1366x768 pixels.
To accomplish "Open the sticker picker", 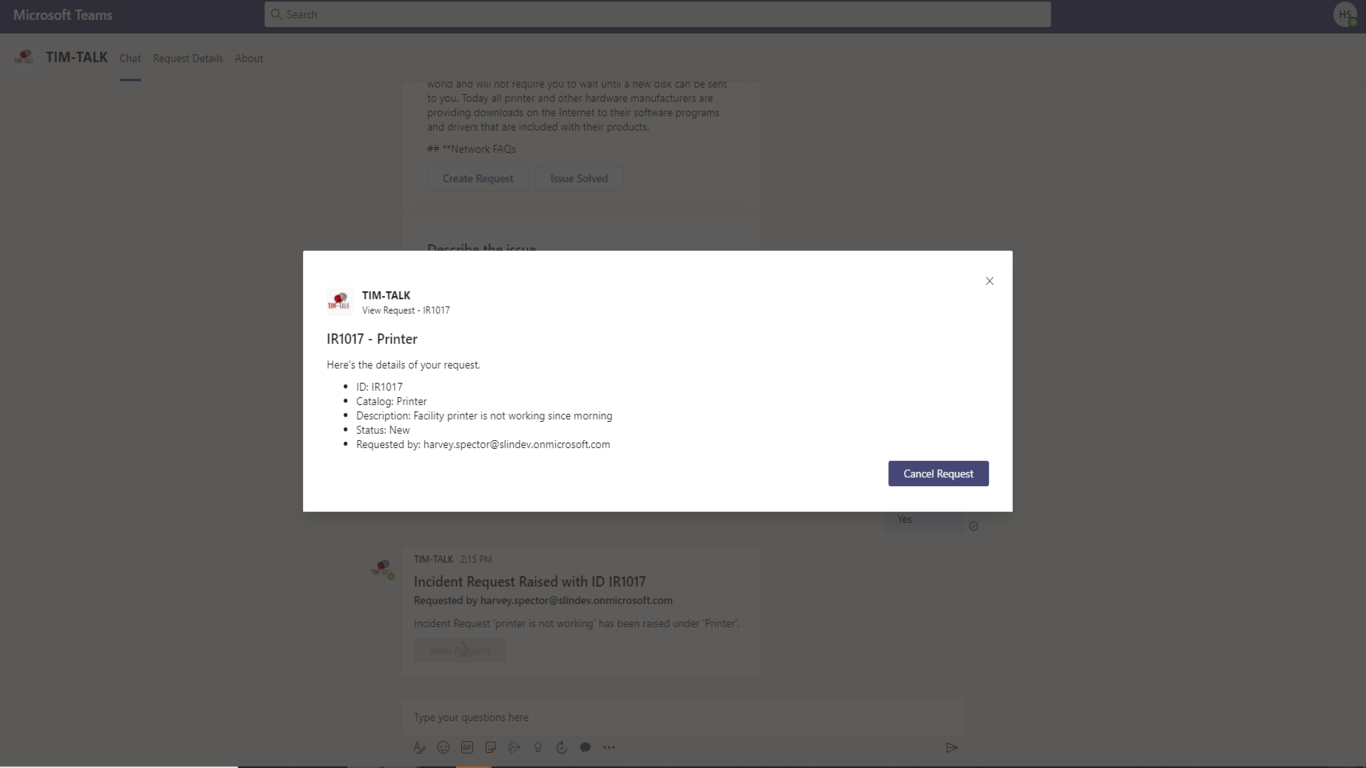I will [x=490, y=748].
